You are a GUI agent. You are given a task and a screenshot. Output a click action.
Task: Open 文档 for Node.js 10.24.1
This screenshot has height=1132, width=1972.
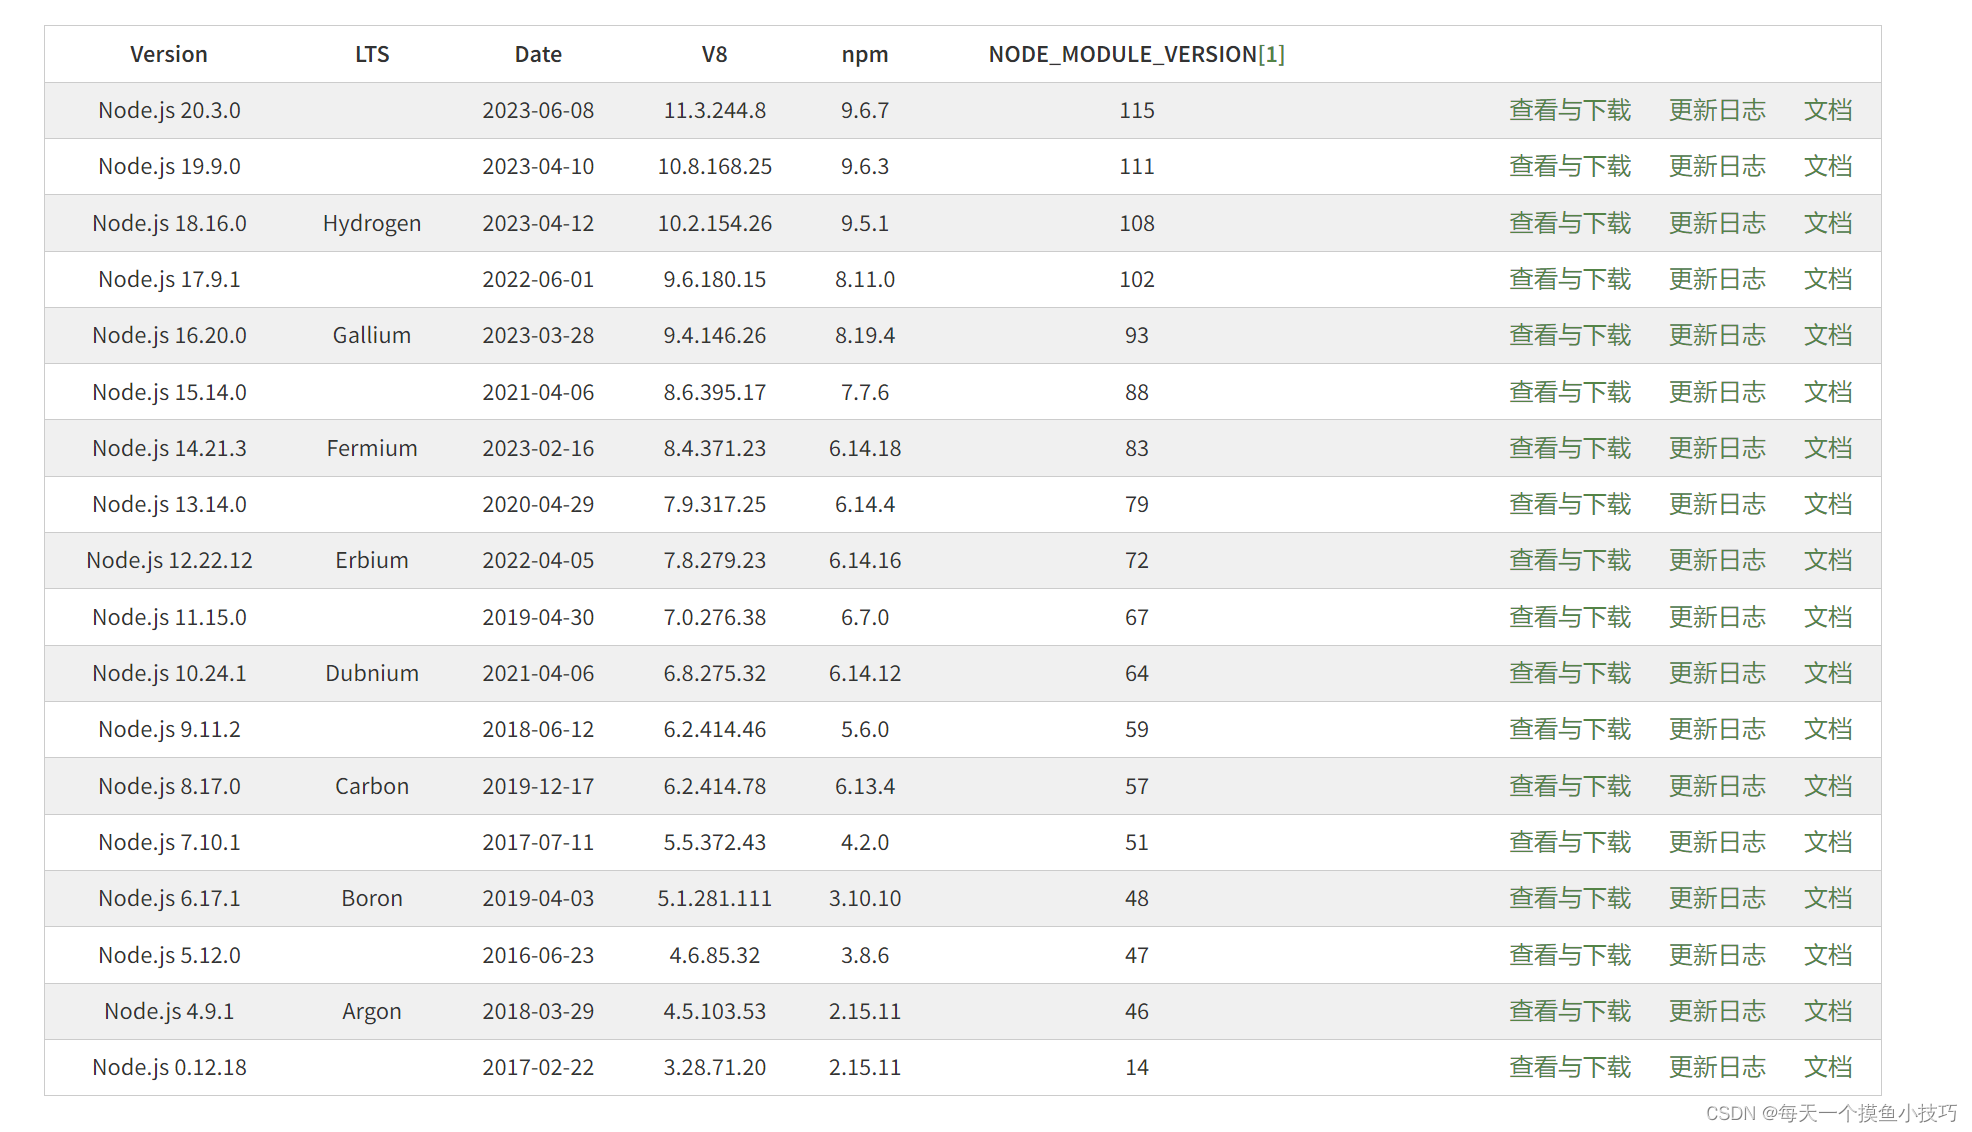point(1828,673)
